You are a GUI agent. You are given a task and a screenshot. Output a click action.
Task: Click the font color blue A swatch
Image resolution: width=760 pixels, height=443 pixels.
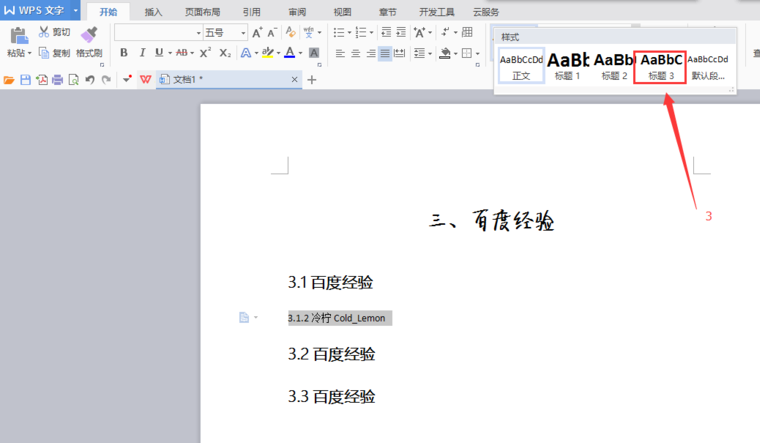point(290,52)
